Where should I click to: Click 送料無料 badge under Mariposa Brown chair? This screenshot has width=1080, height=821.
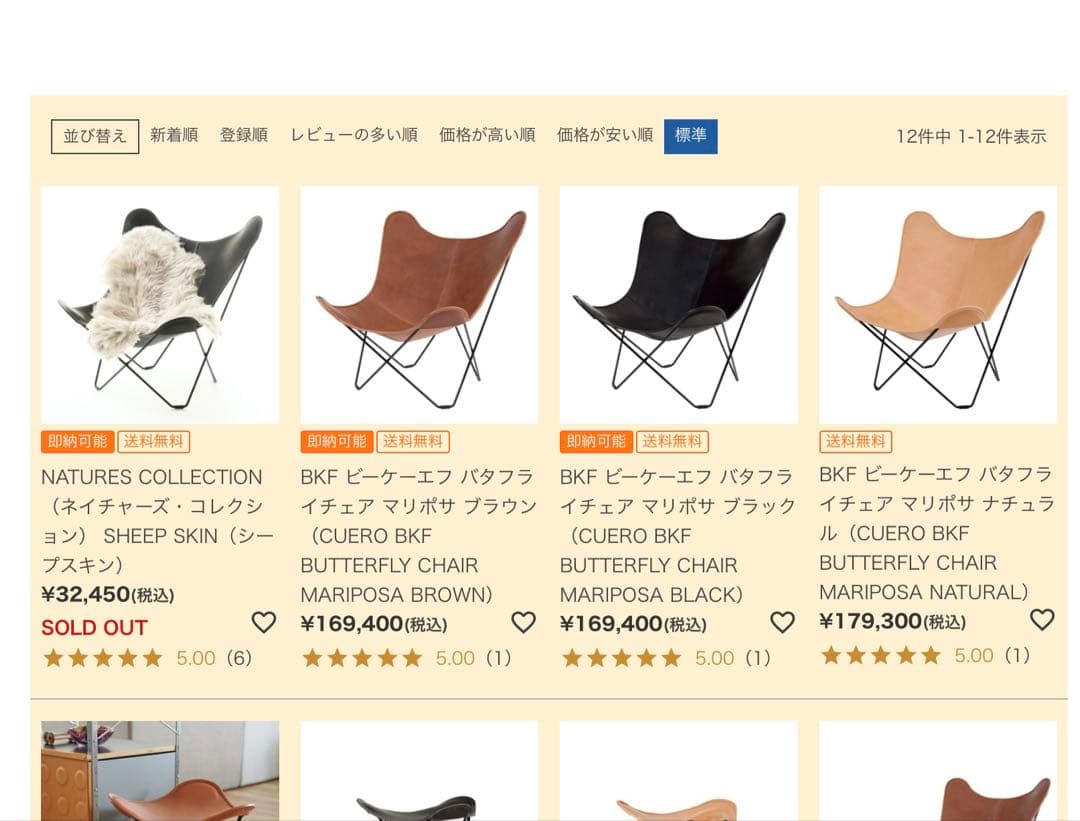(413, 441)
